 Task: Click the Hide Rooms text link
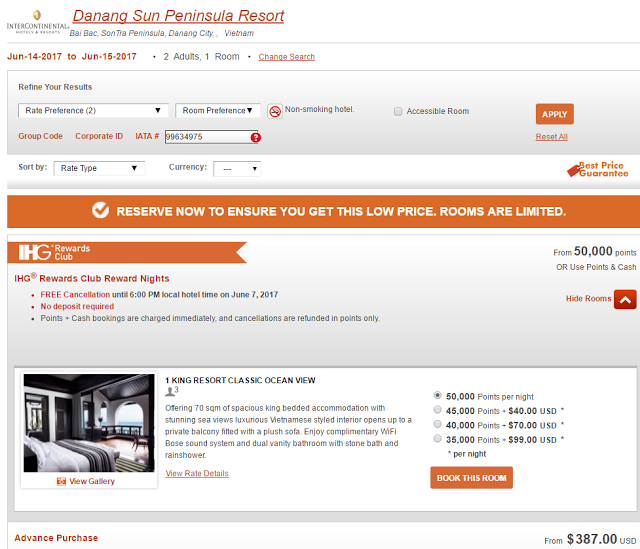[x=588, y=298]
